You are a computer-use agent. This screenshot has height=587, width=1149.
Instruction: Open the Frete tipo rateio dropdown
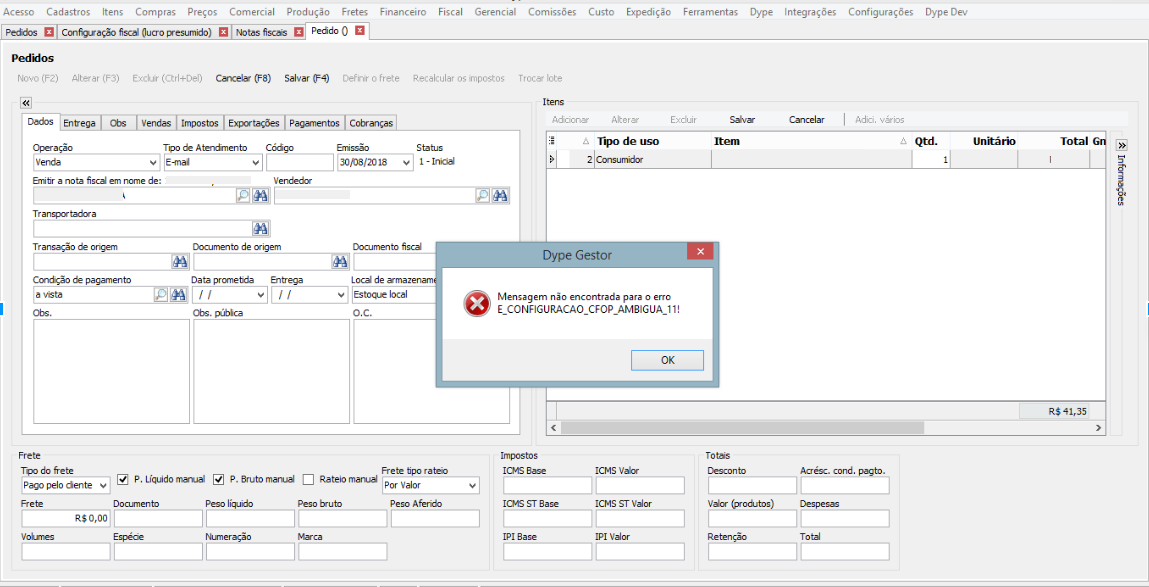point(473,485)
